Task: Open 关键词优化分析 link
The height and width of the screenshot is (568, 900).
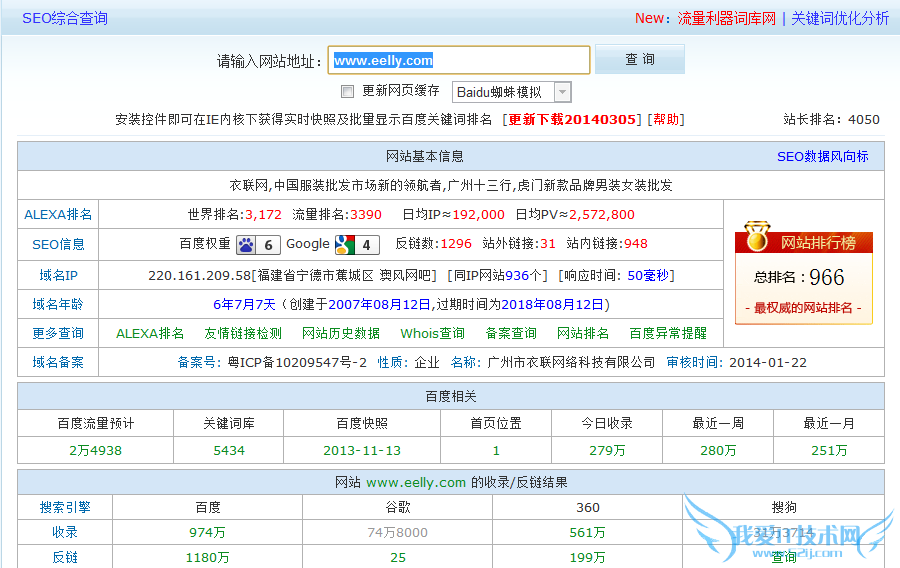Action: point(840,18)
